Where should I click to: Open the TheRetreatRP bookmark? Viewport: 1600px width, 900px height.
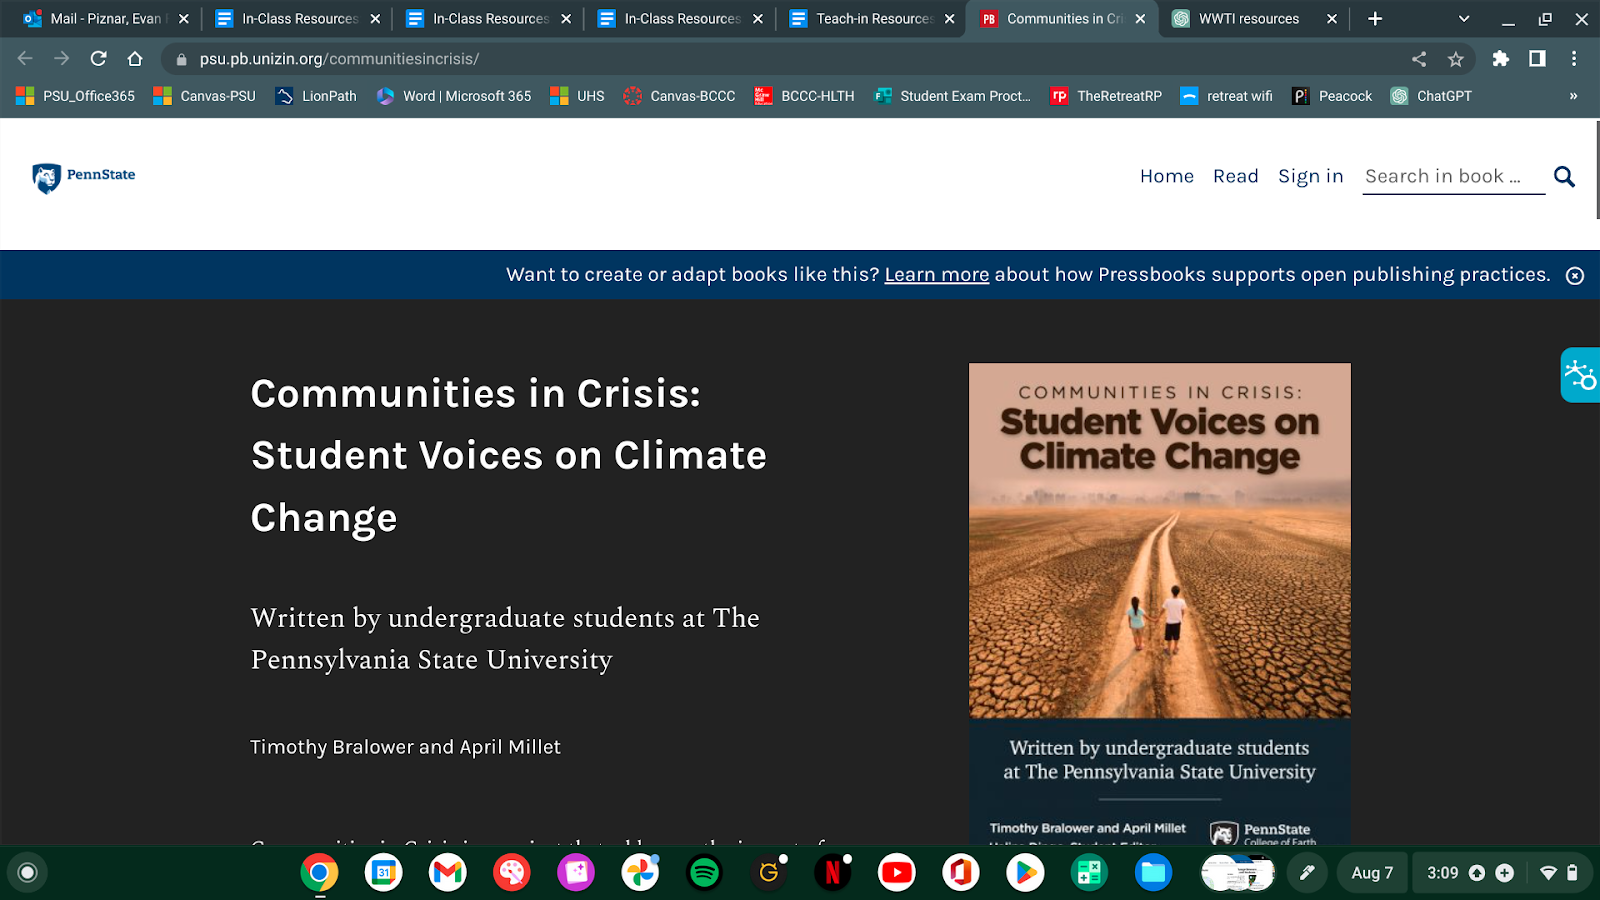click(1106, 96)
